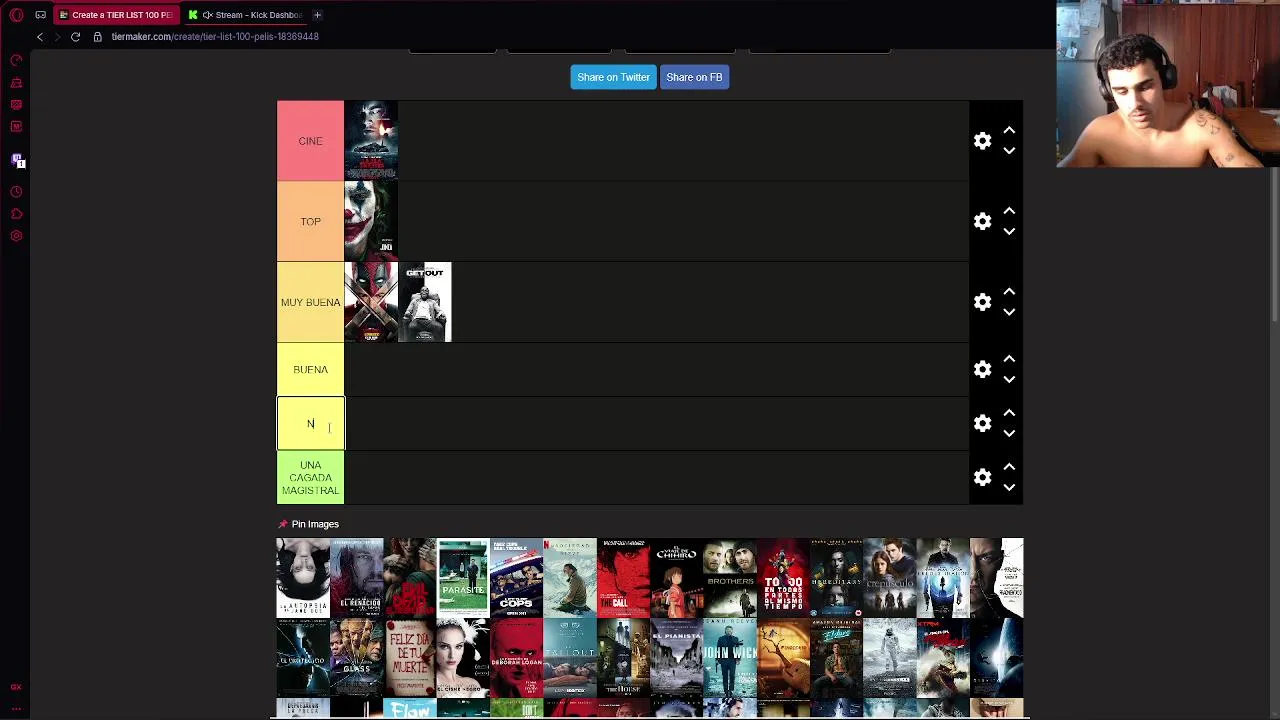Switch to Stream - Kick Dashboard tab
1280x720 pixels.
point(246,15)
